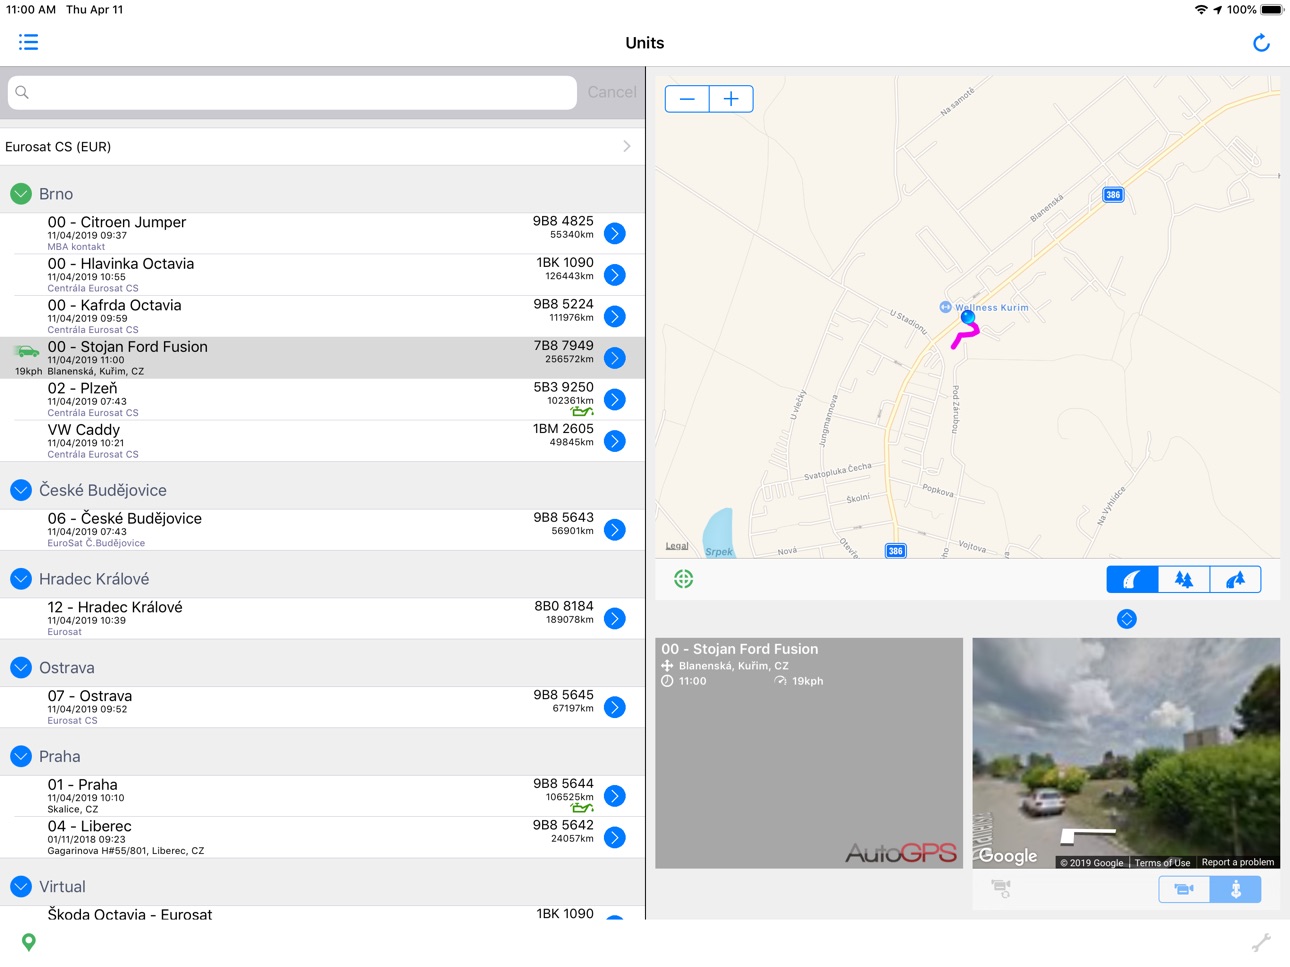The height and width of the screenshot is (967, 1290).
Task: Collapse the Ostrava group
Action: 21,667
